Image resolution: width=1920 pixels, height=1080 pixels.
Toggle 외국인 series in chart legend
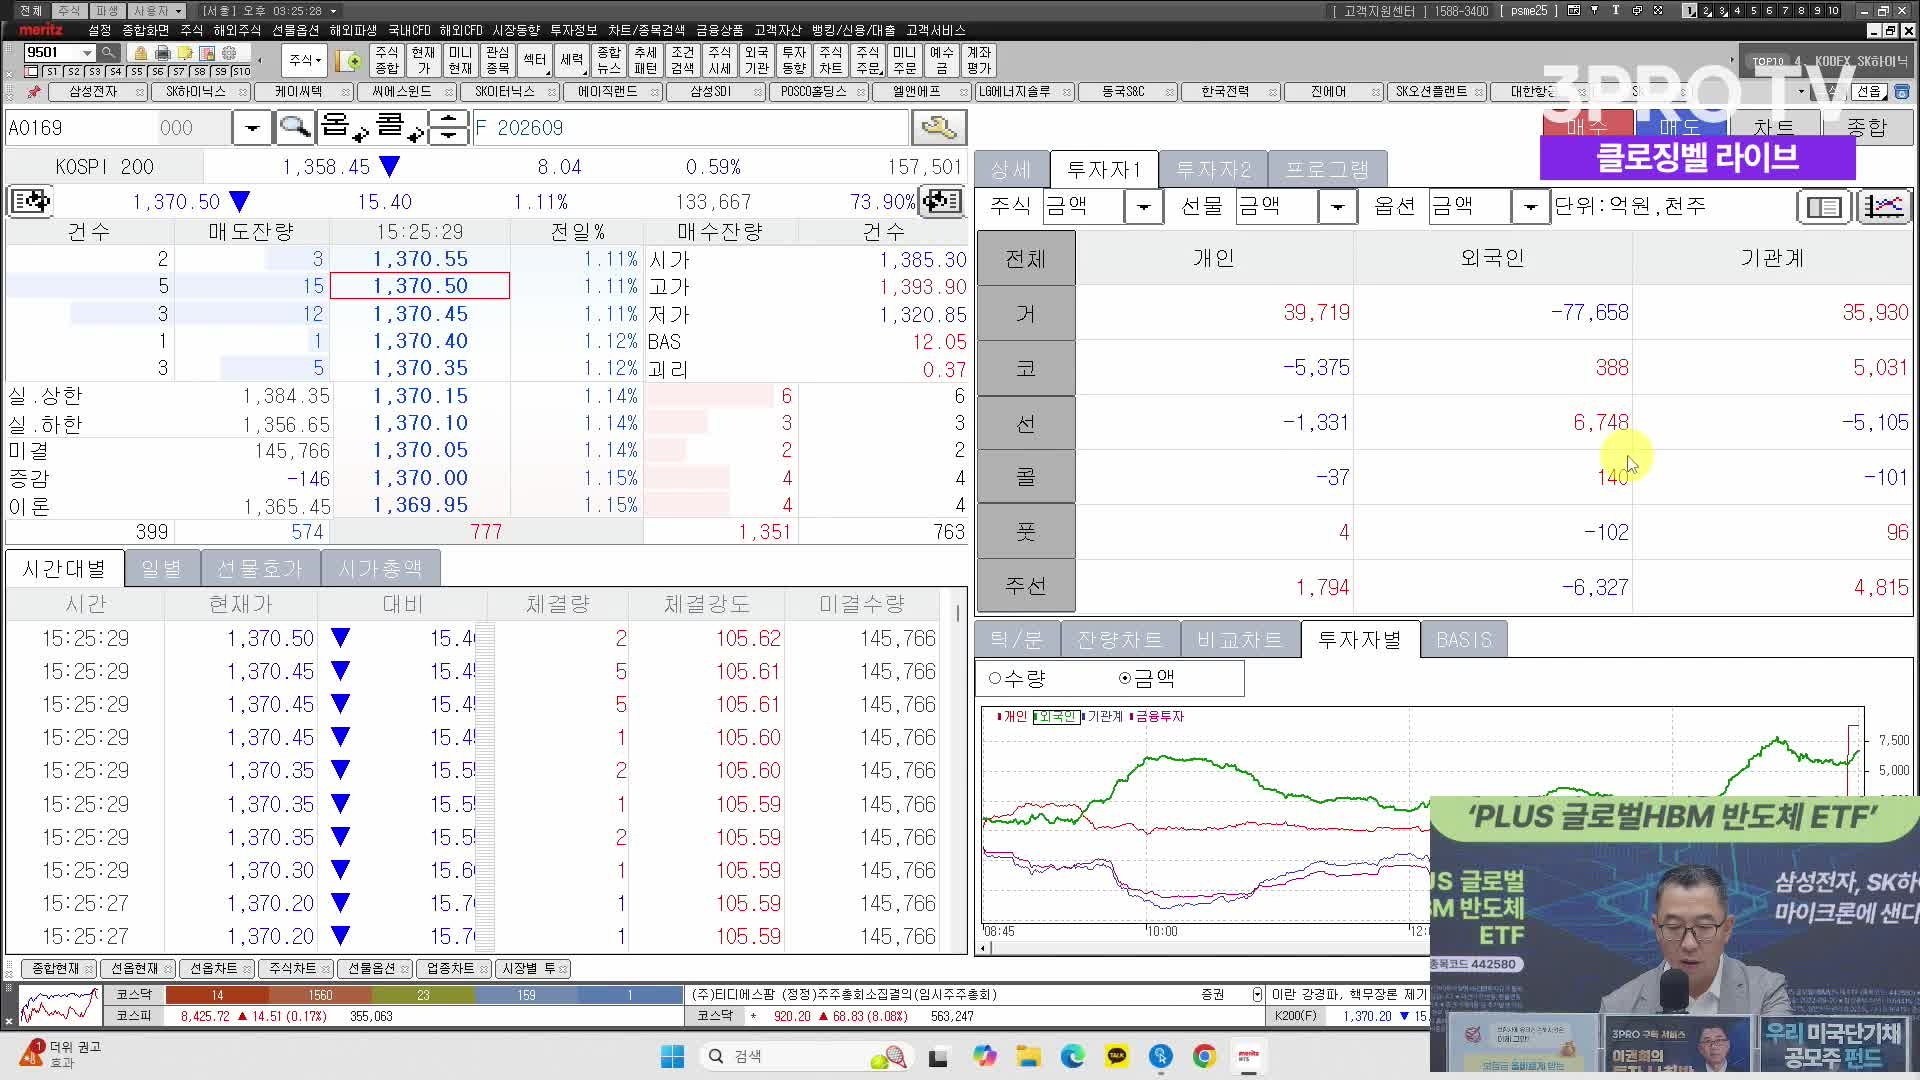pos(1056,716)
